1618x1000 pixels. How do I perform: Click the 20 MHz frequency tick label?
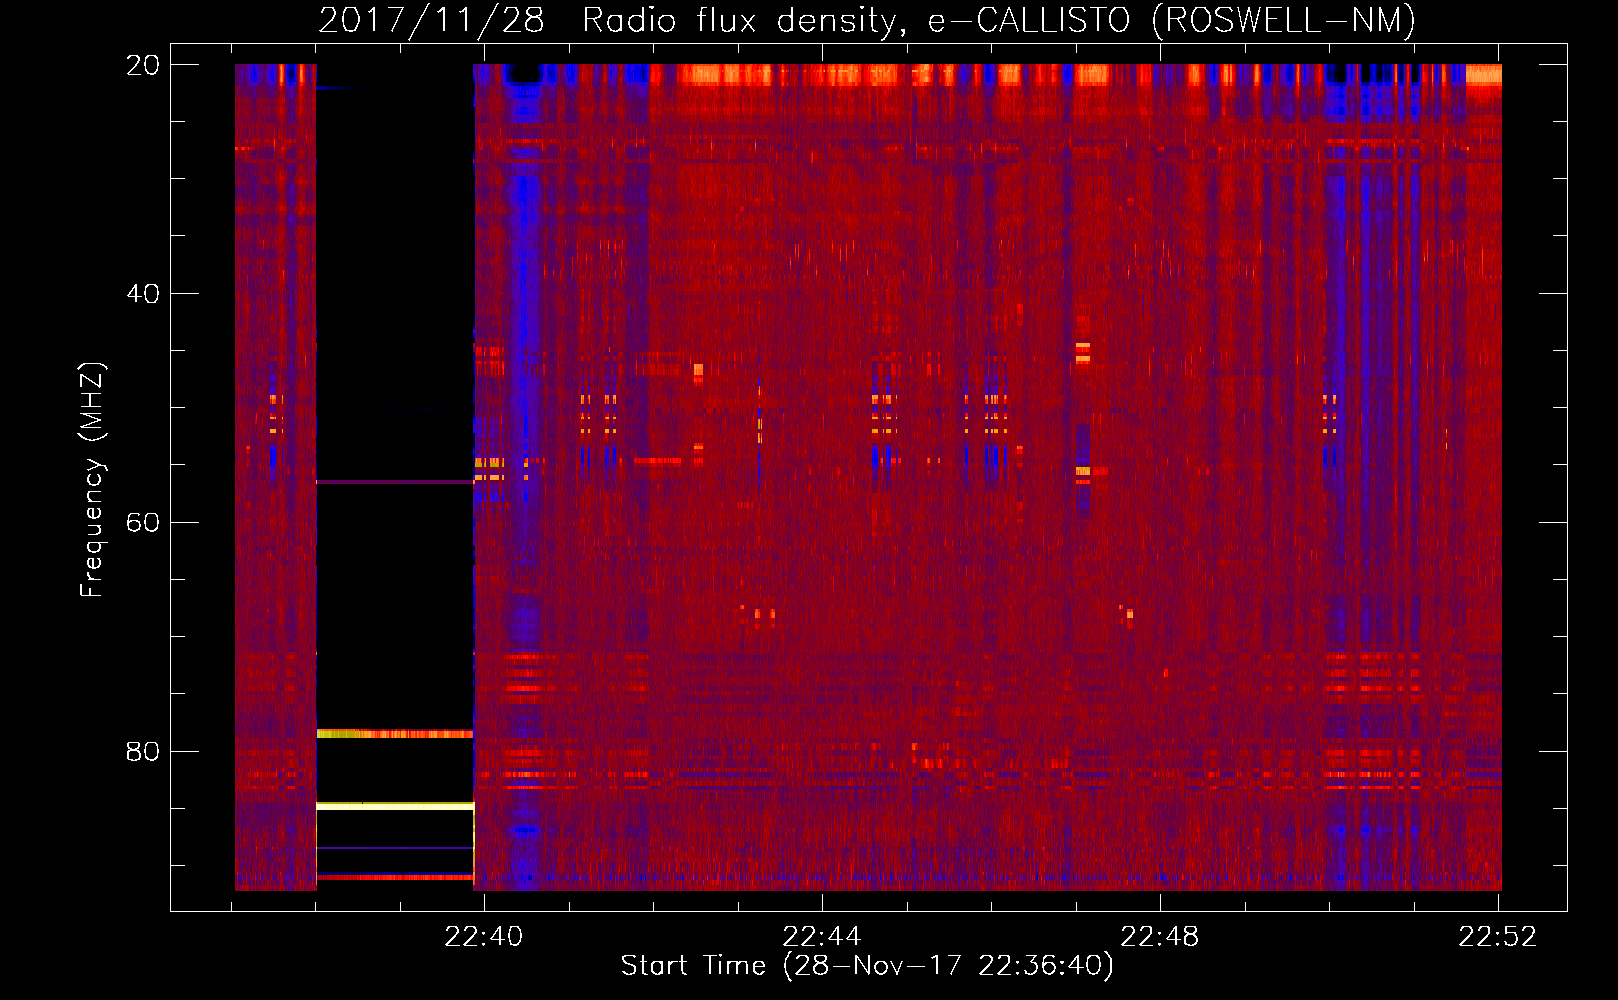tap(143, 65)
